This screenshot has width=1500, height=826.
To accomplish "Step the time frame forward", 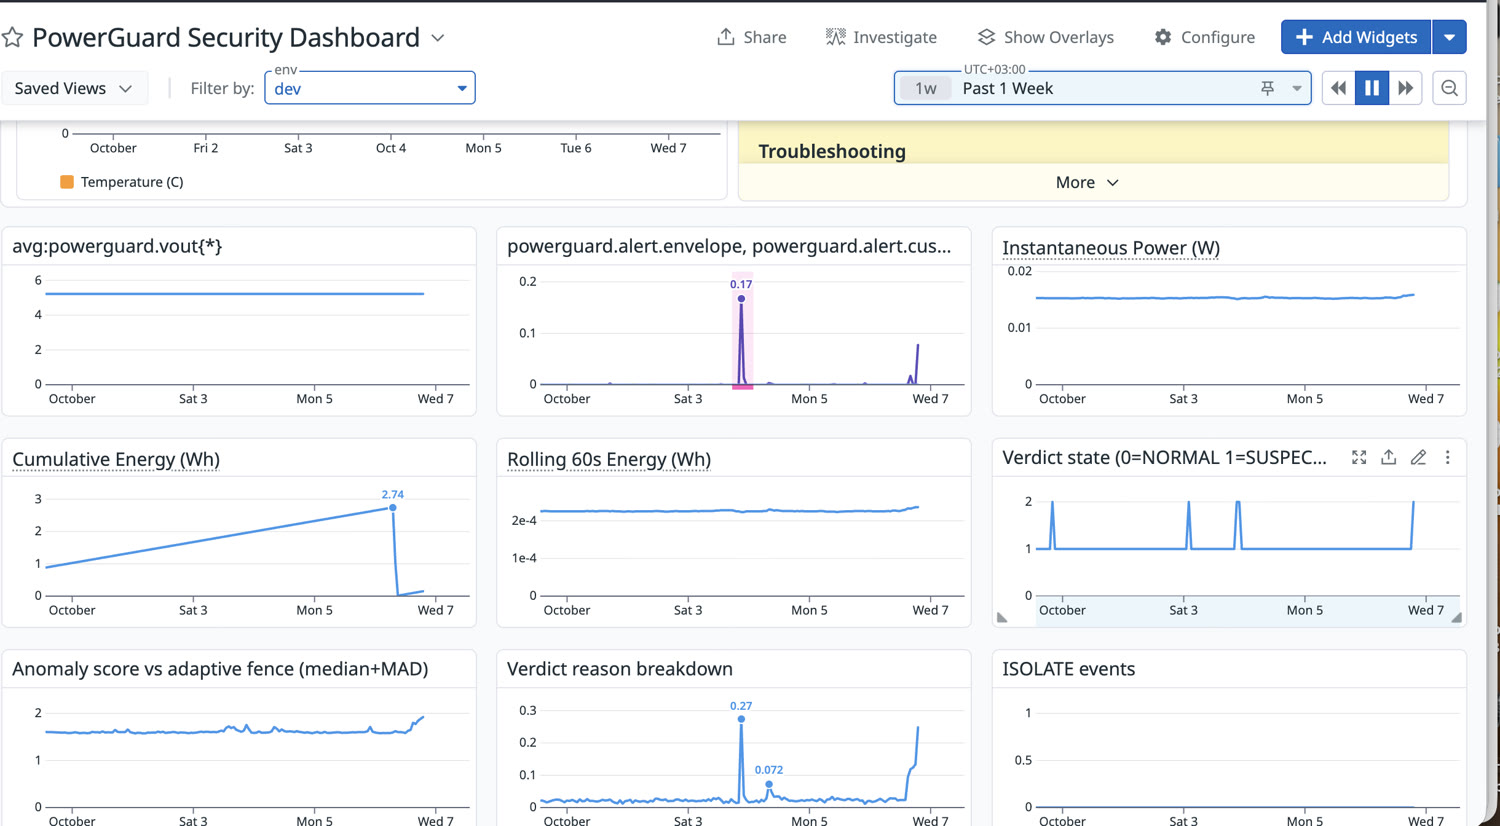I will (x=1406, y=88).
